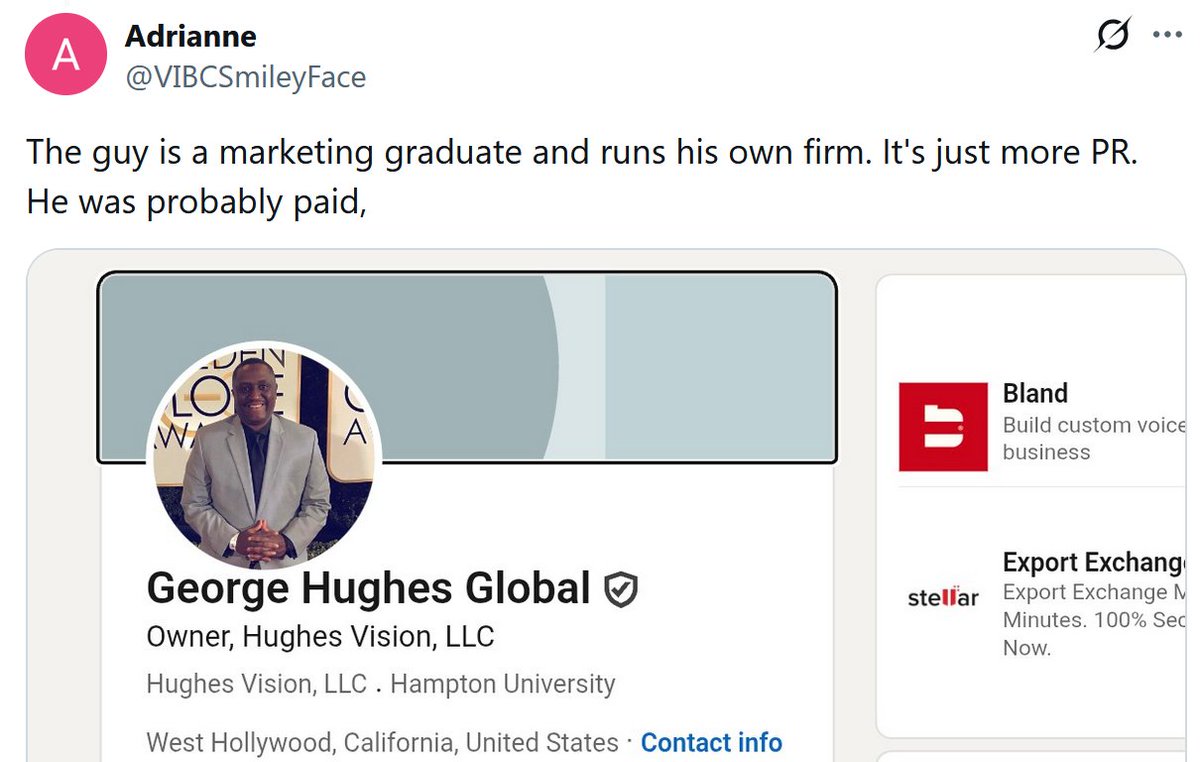Open the Export Exchange ad title
Image resolution: width=1200 pixels, height=762 pixels.
point(1094,562)
